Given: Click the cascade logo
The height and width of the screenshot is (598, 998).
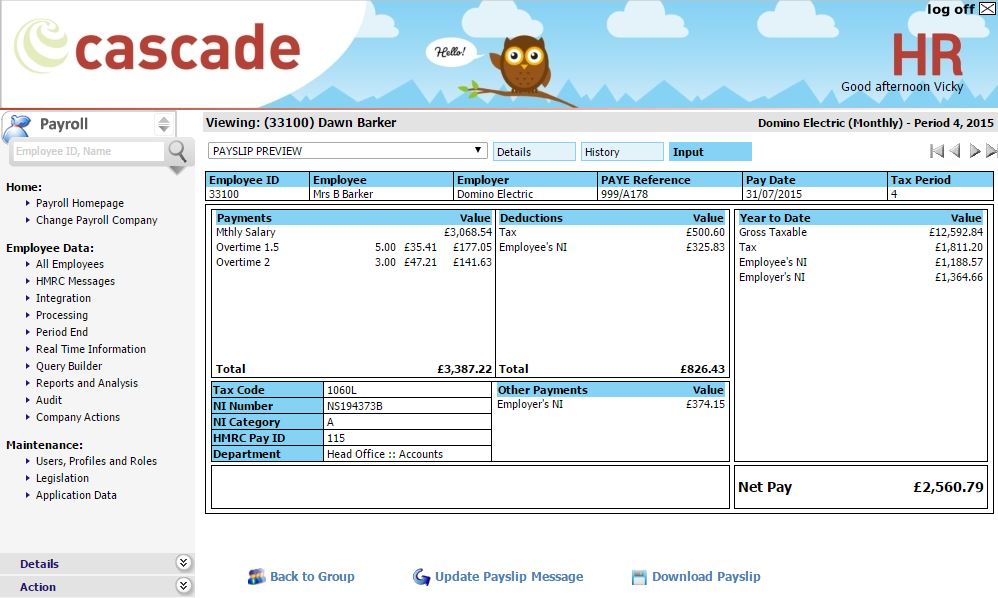Looking at the screenshot, I should pyautogui.click(x=157, y=47).
